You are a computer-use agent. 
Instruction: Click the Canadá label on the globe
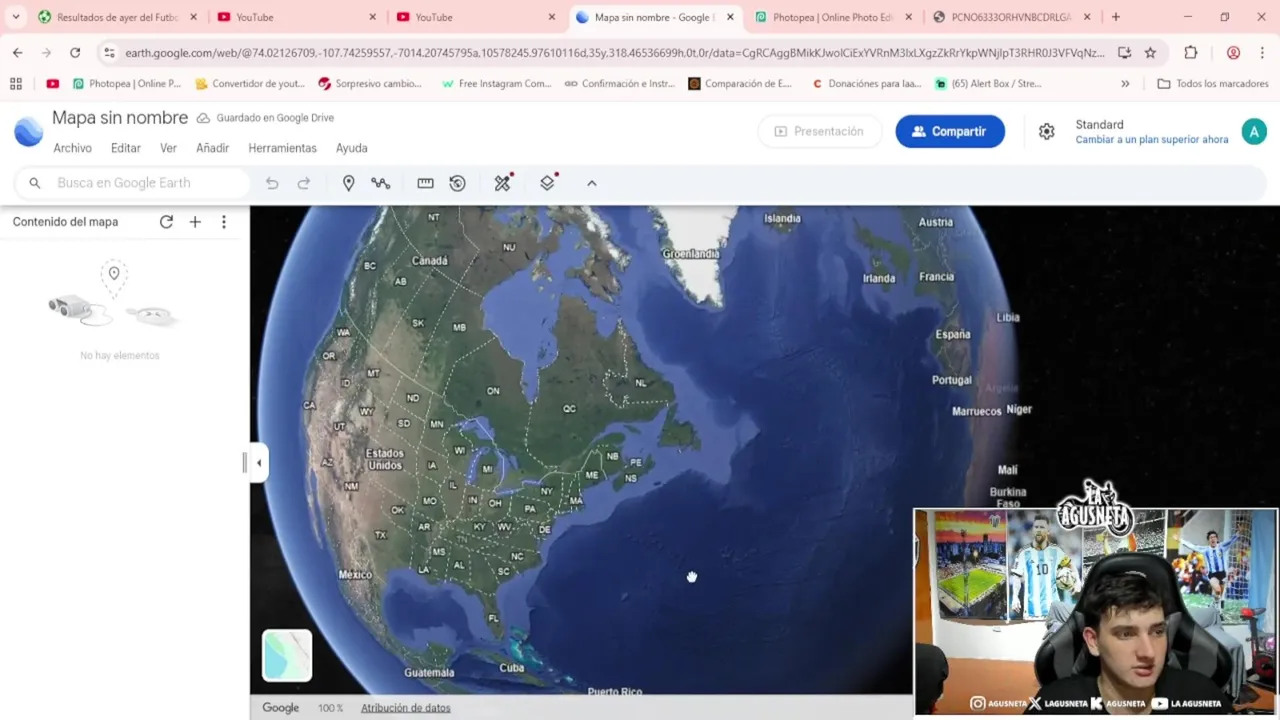point(430,261)
